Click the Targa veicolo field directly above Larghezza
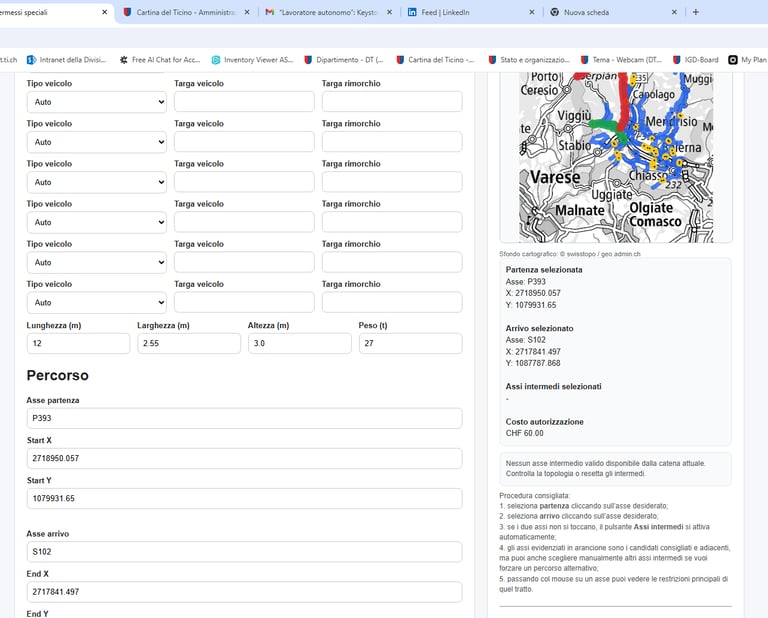The height and width of the screenshot is (618, 768). (244, 303)
